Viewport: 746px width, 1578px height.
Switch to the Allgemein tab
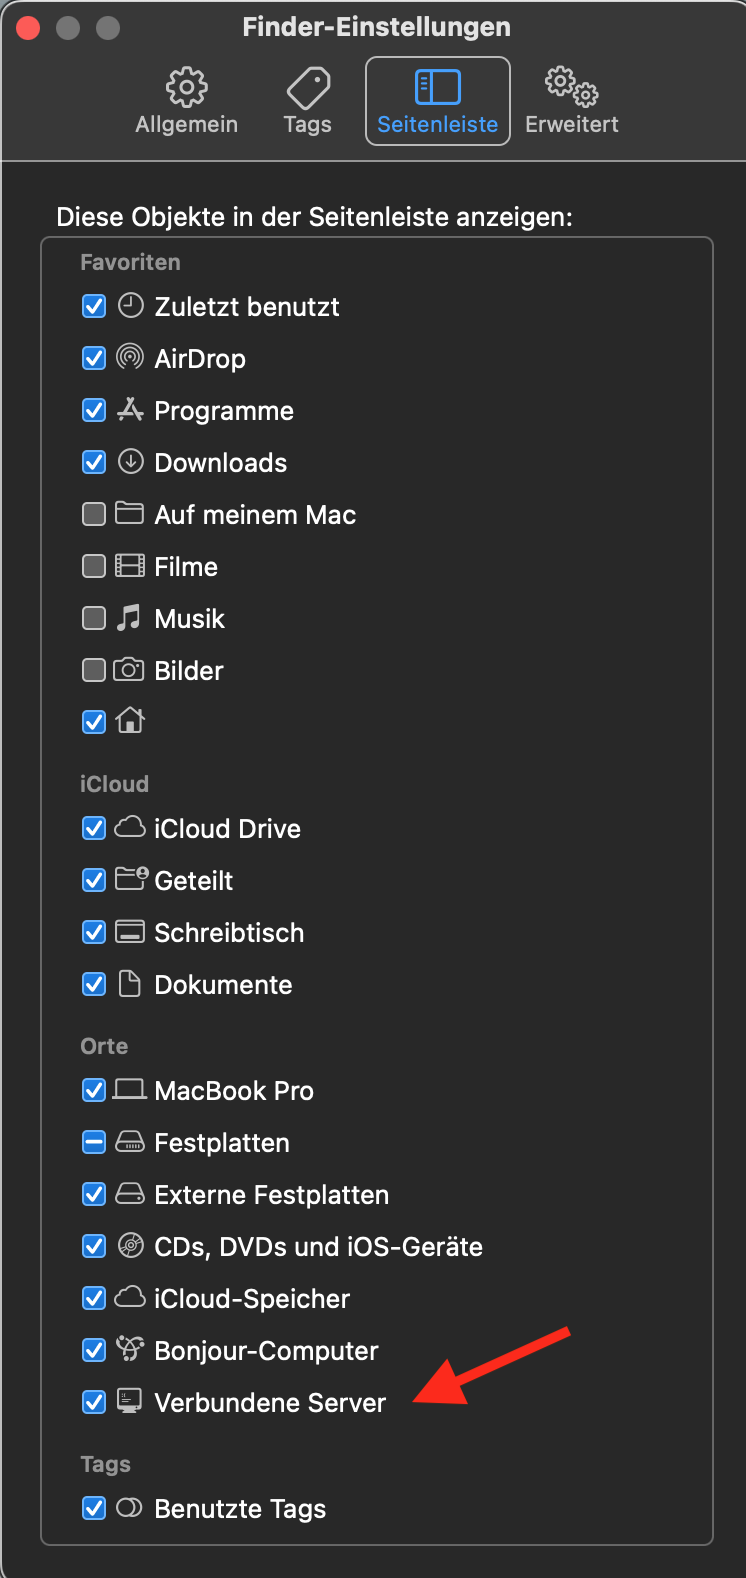(187, 101)
